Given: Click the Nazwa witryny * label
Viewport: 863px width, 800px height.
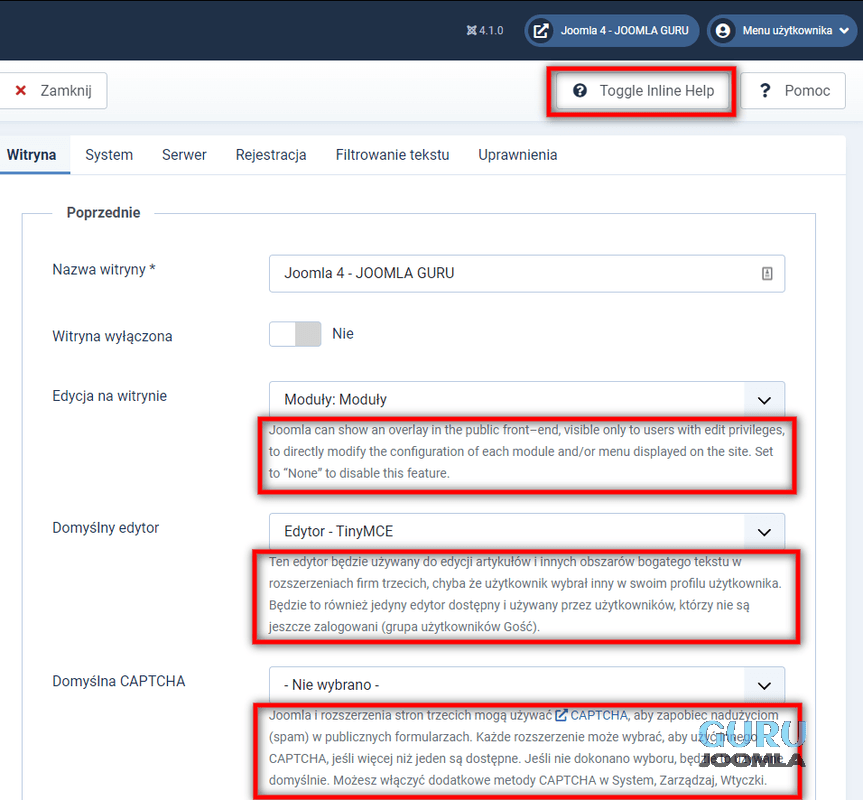Looking at the screenshot, I should click(x=104, y=270).
